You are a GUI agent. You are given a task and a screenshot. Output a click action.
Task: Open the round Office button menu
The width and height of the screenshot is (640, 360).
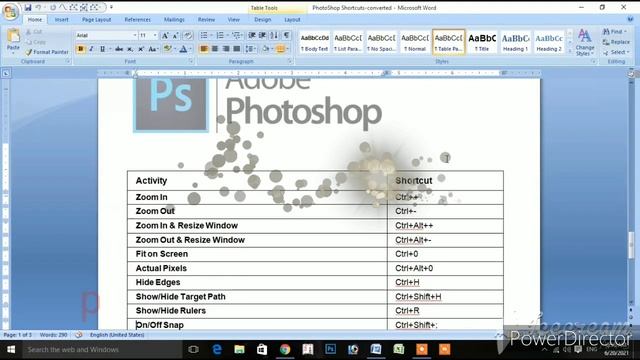[x=10, y=11]
